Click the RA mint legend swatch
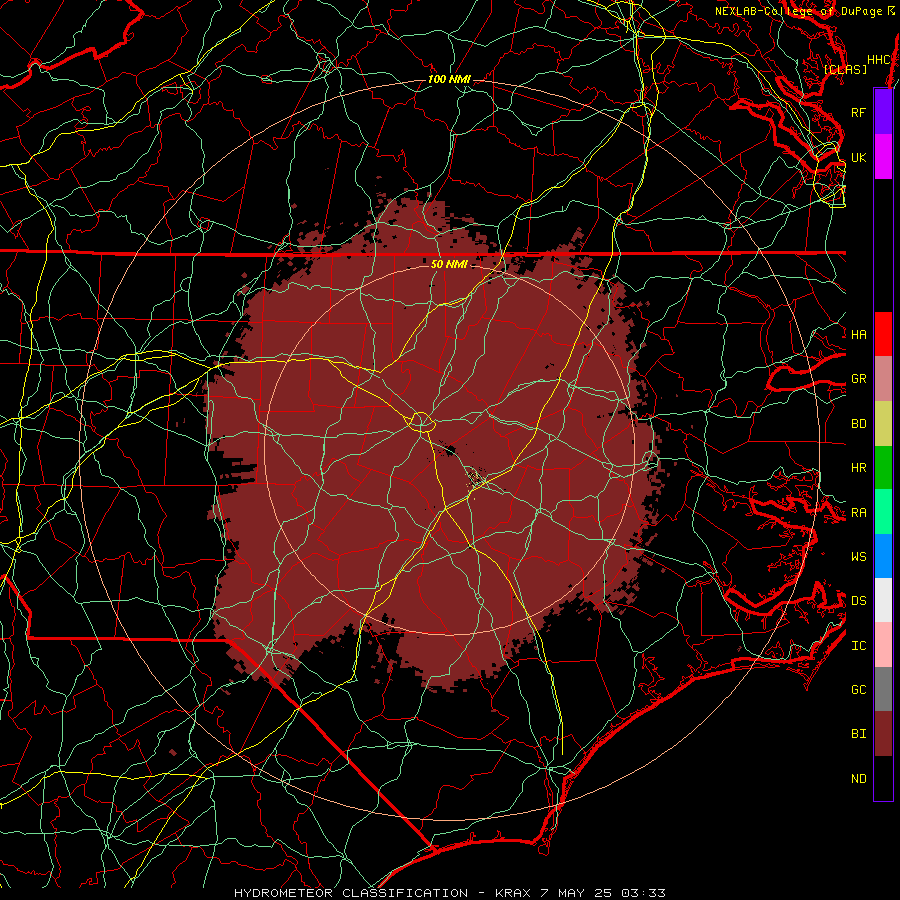The image size is (900, 900). tap(883, 512)
